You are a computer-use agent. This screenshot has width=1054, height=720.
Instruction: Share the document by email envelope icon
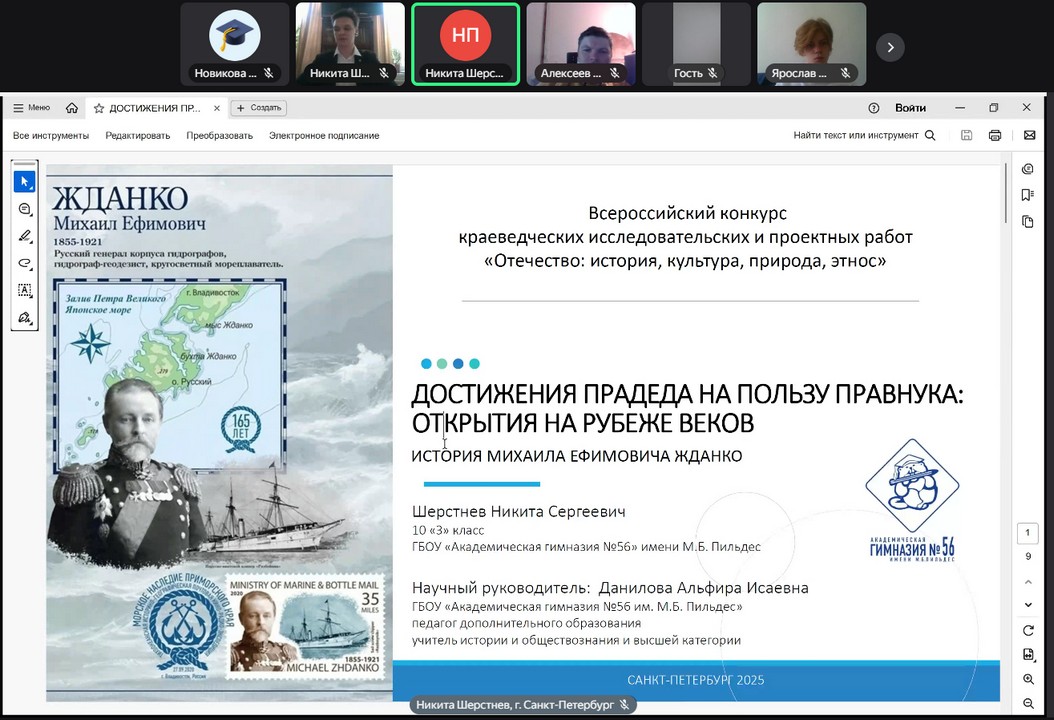coord(1029,135)
